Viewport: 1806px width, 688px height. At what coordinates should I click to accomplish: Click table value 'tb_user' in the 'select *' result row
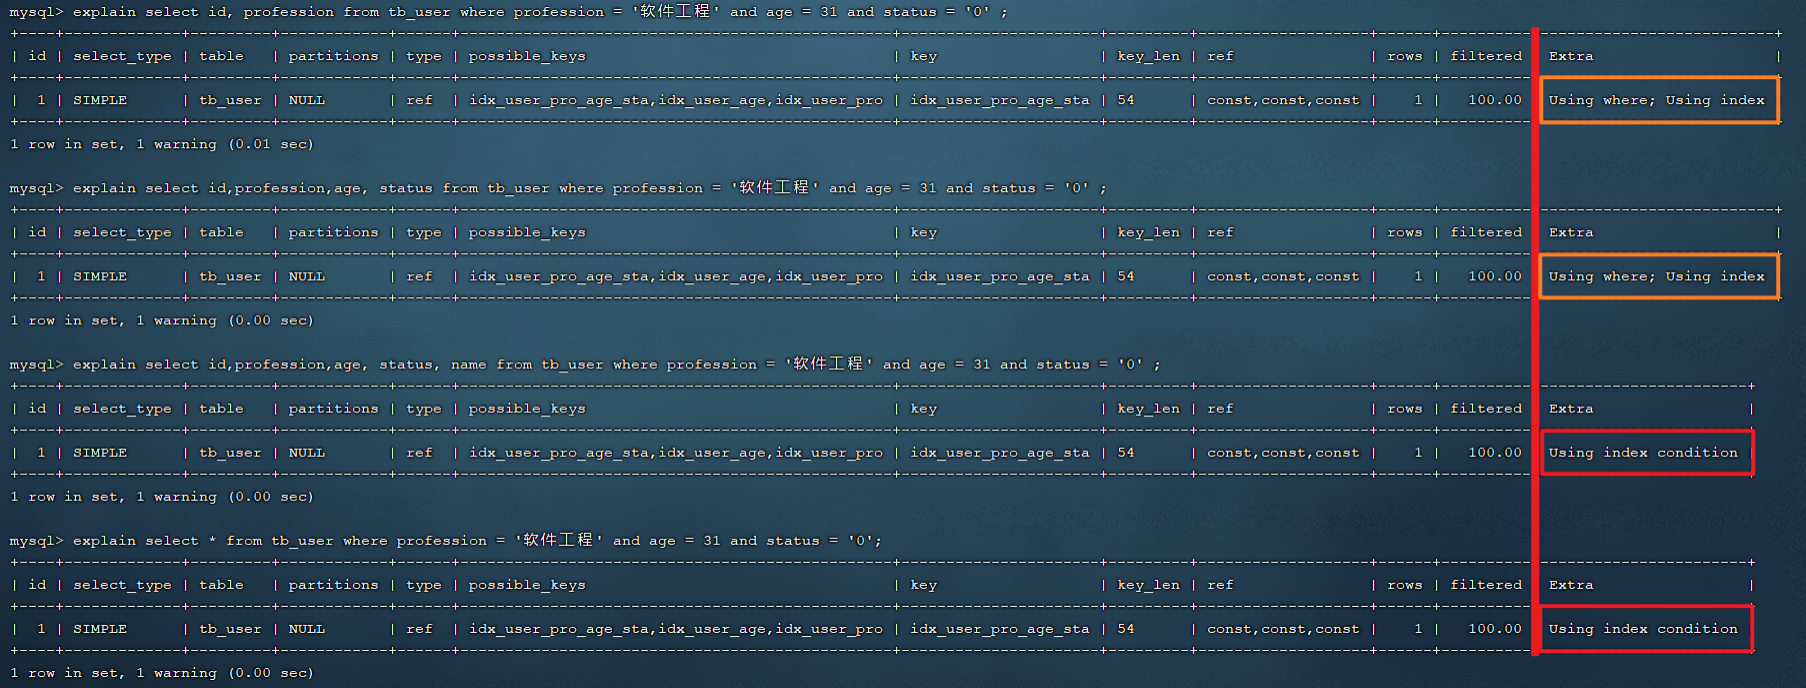tap(230, 629)
